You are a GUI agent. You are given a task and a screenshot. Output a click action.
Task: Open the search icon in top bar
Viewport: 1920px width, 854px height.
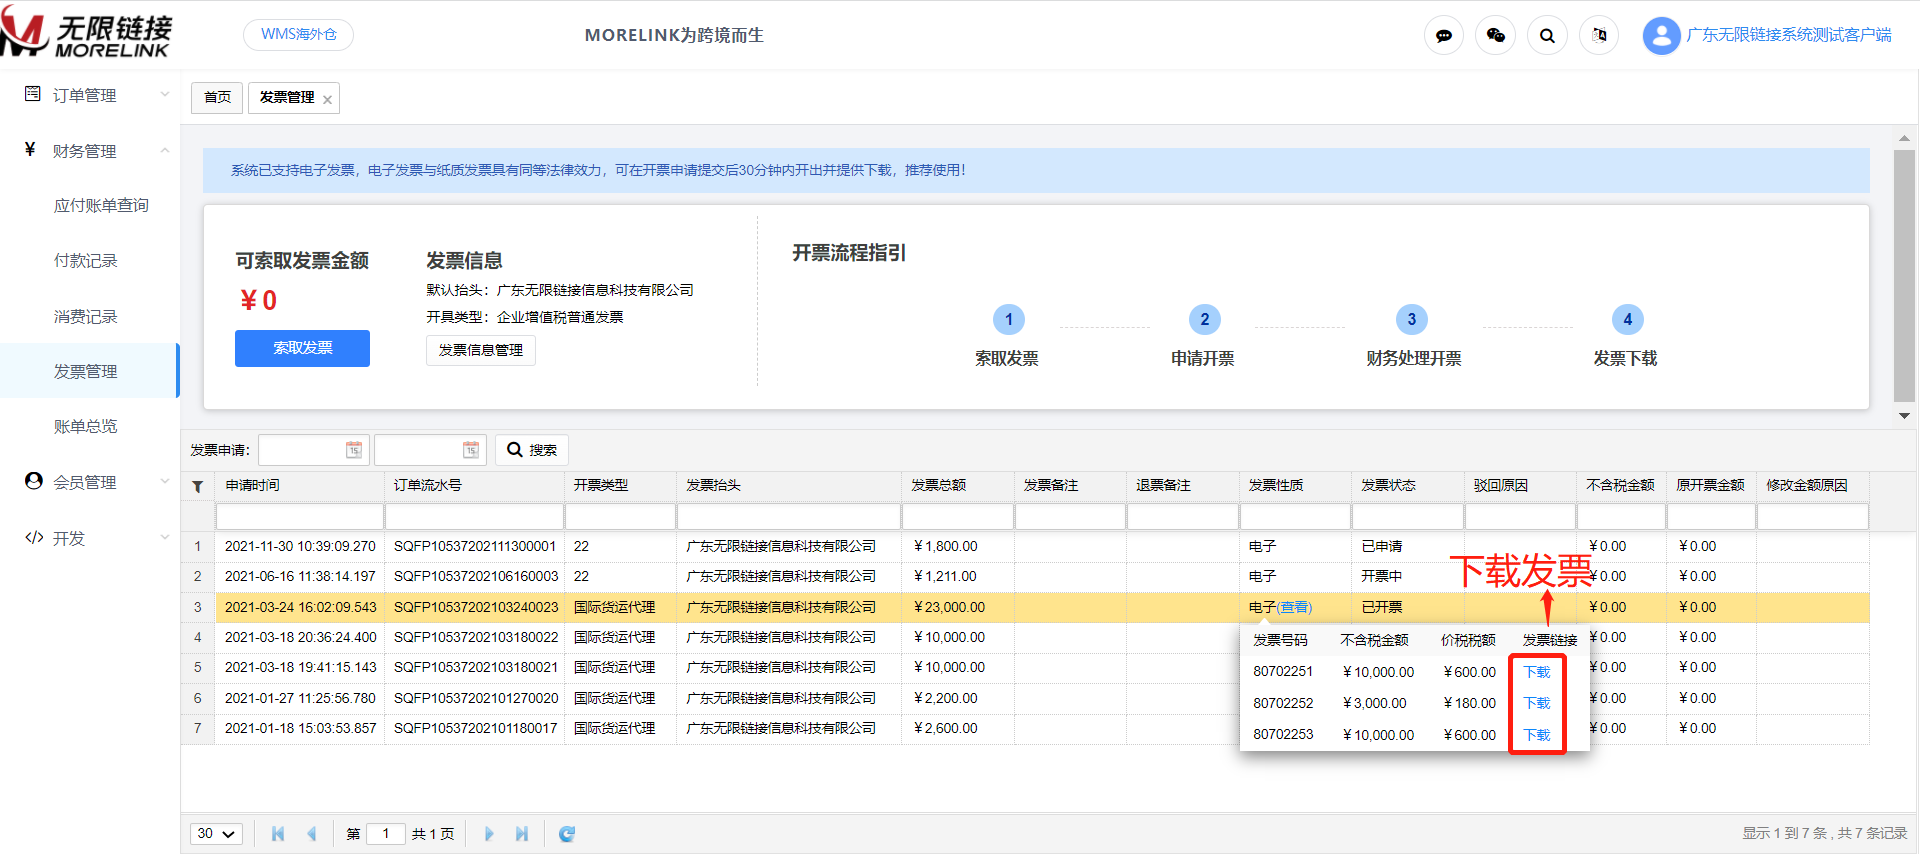coord(1547,36)
